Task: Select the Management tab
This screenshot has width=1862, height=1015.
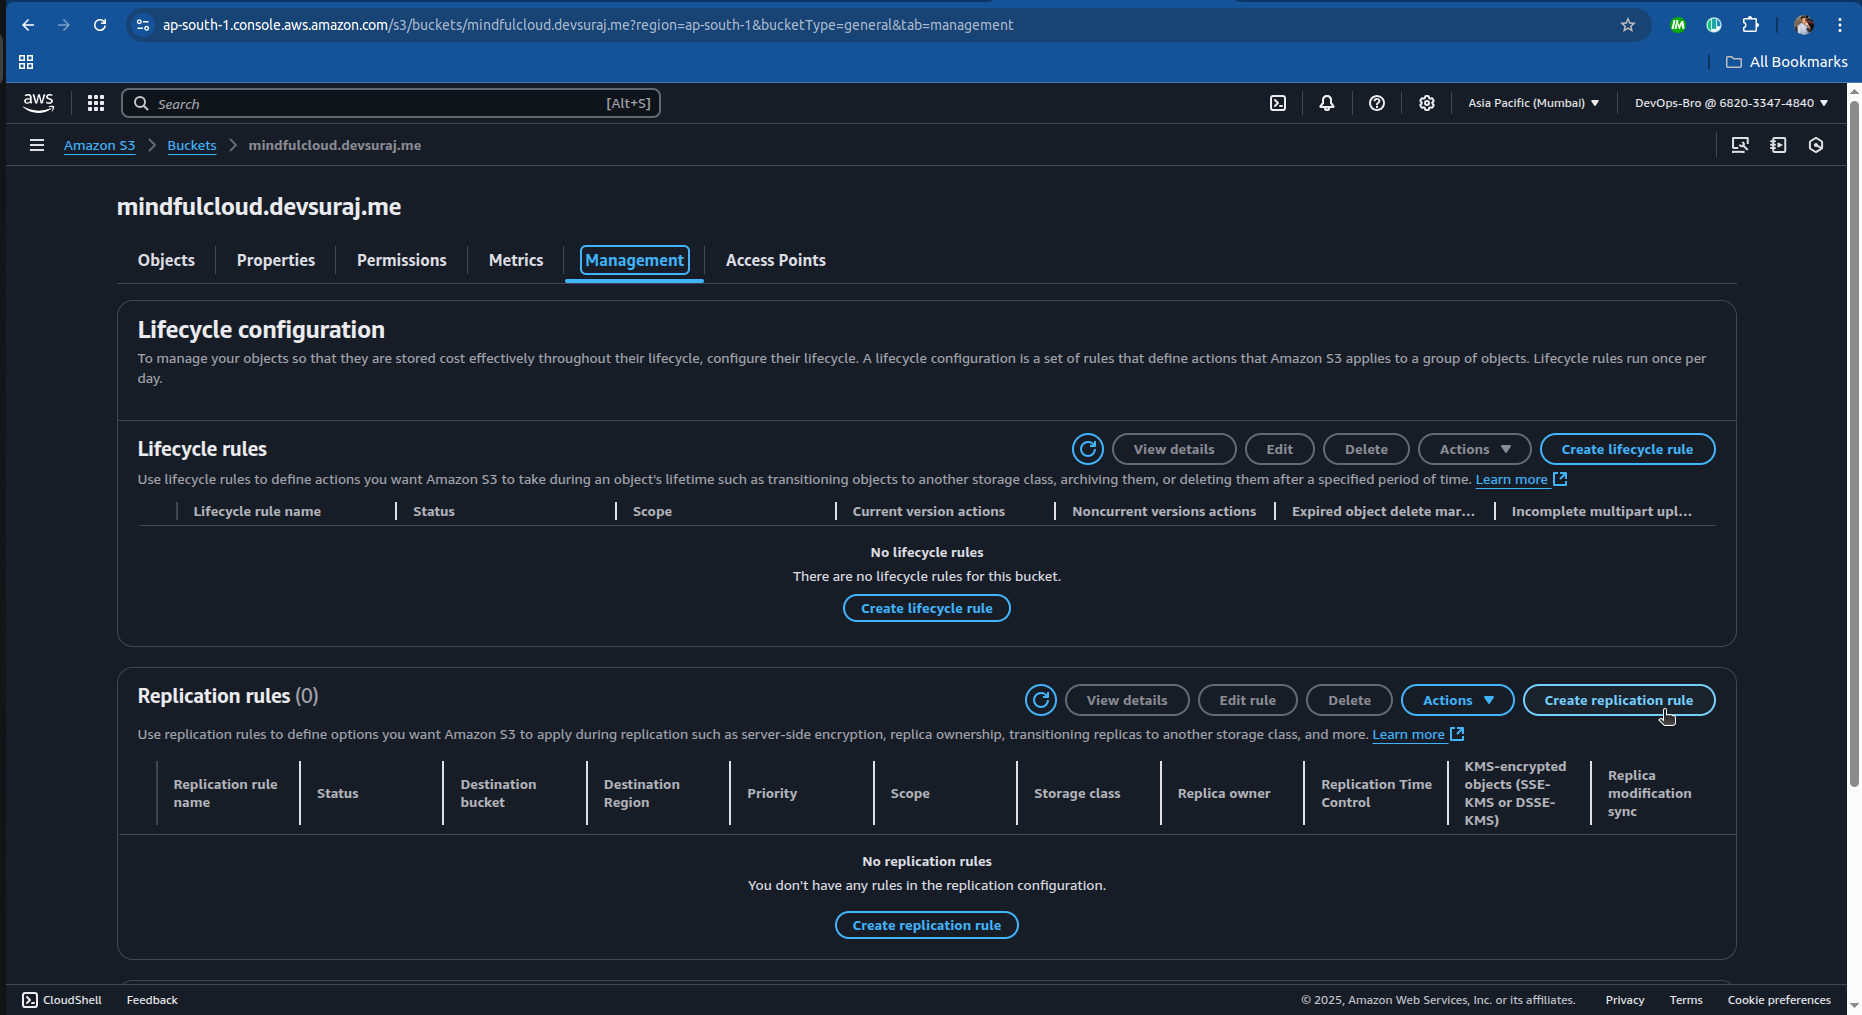Action: coord(634,260)
